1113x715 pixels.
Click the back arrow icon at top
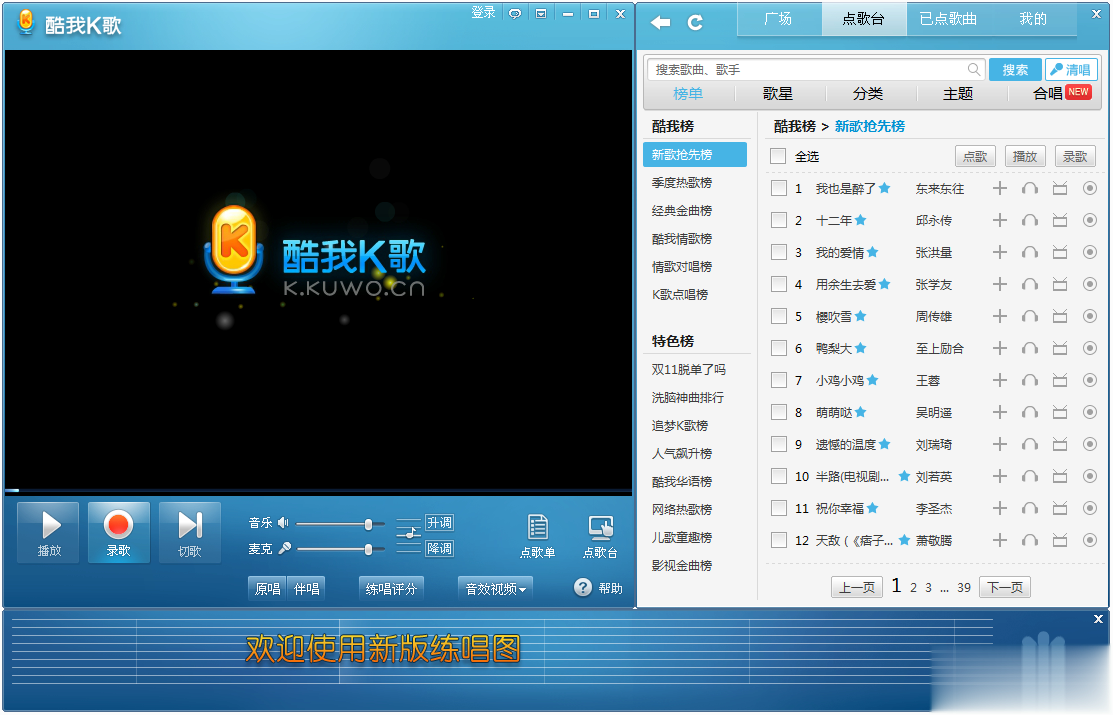click(661, 19)
